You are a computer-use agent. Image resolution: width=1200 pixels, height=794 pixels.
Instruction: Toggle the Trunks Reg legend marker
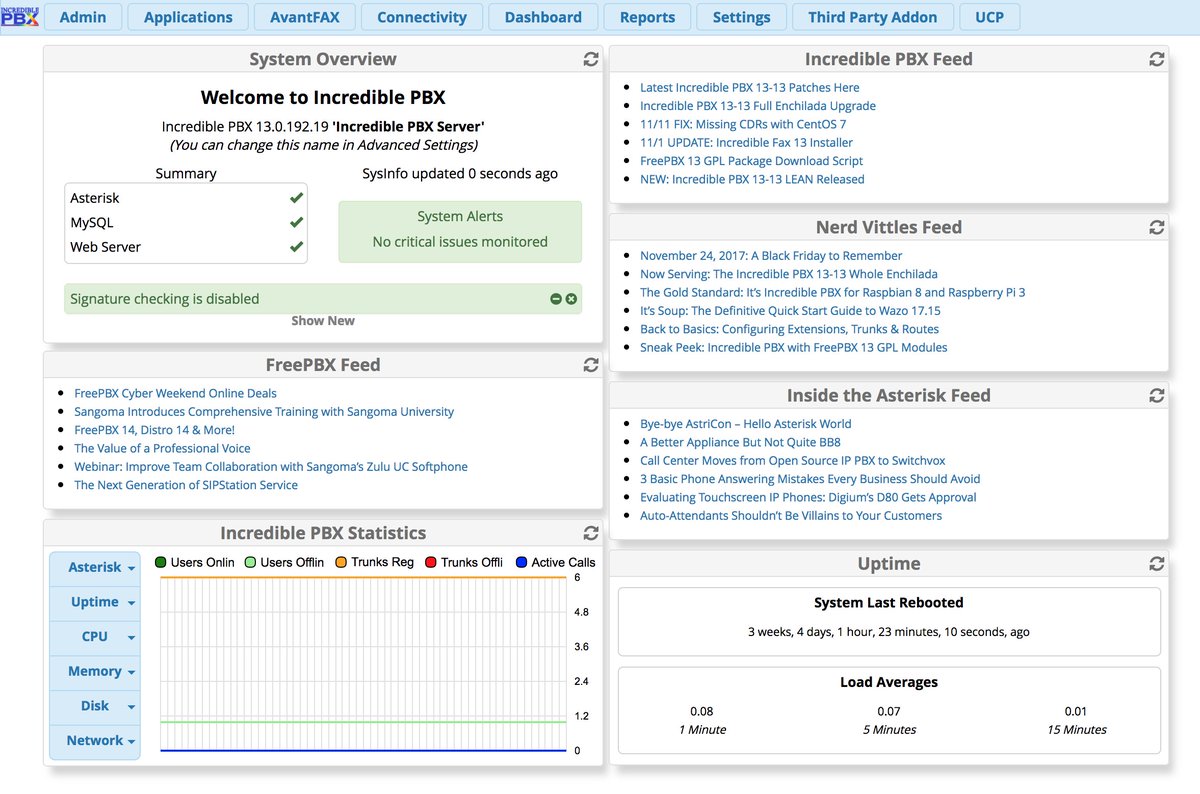pyautogui.click(x=341, y=562)
